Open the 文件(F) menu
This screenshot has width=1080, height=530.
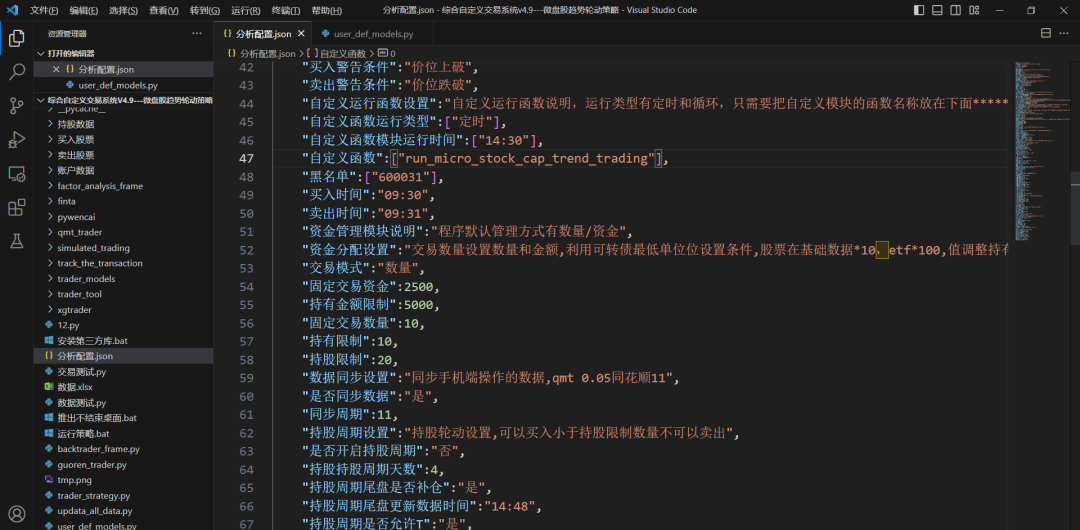pos(44,10)
